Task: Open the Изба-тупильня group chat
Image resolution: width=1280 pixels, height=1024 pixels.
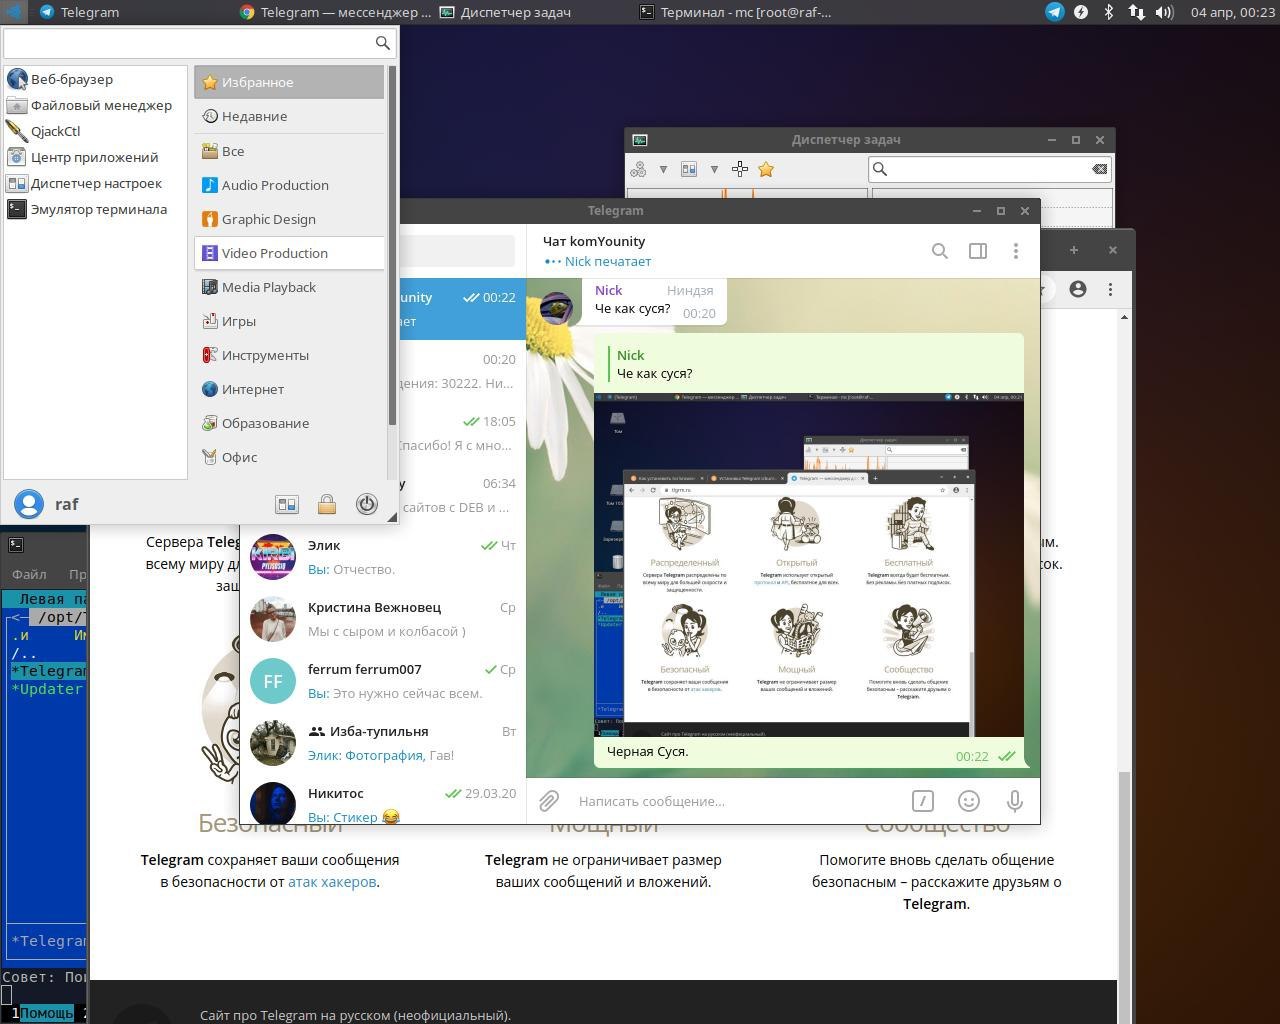Action: pyautogui.click(x=383, y=743)
